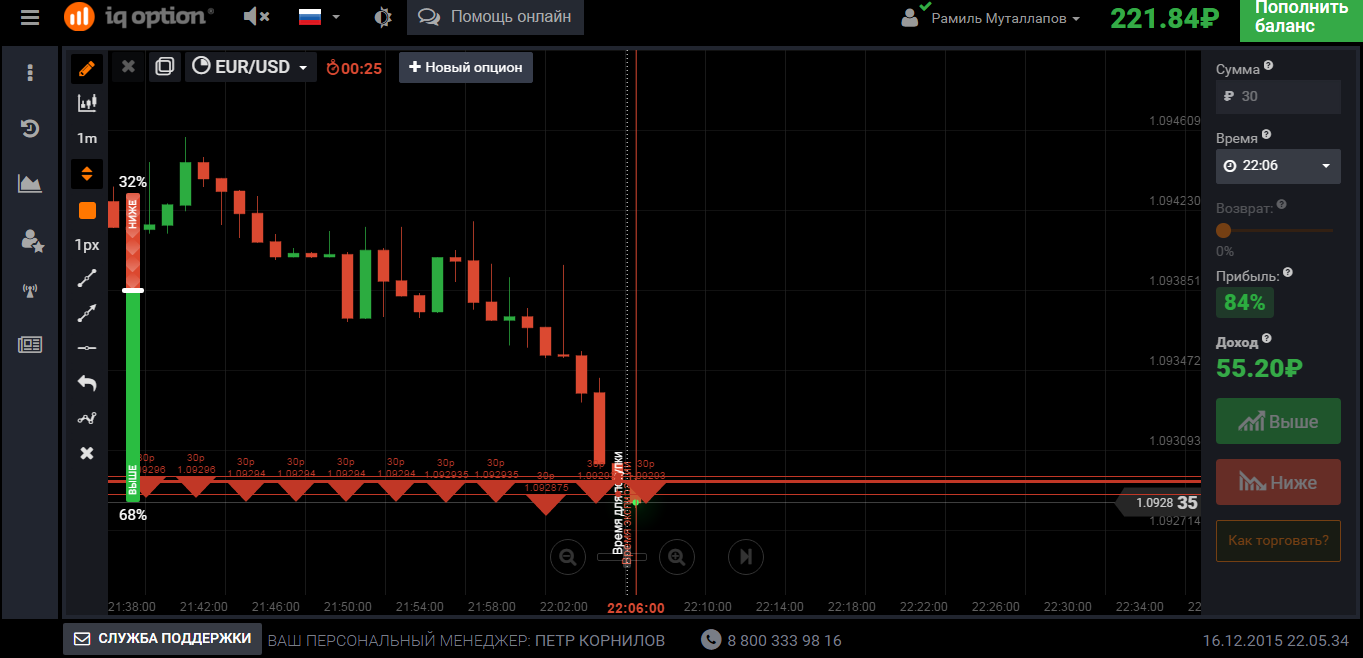Click the 68% ВЫШЕ sentiment label
1363x658 pixels.
click(x=133, y=515)
